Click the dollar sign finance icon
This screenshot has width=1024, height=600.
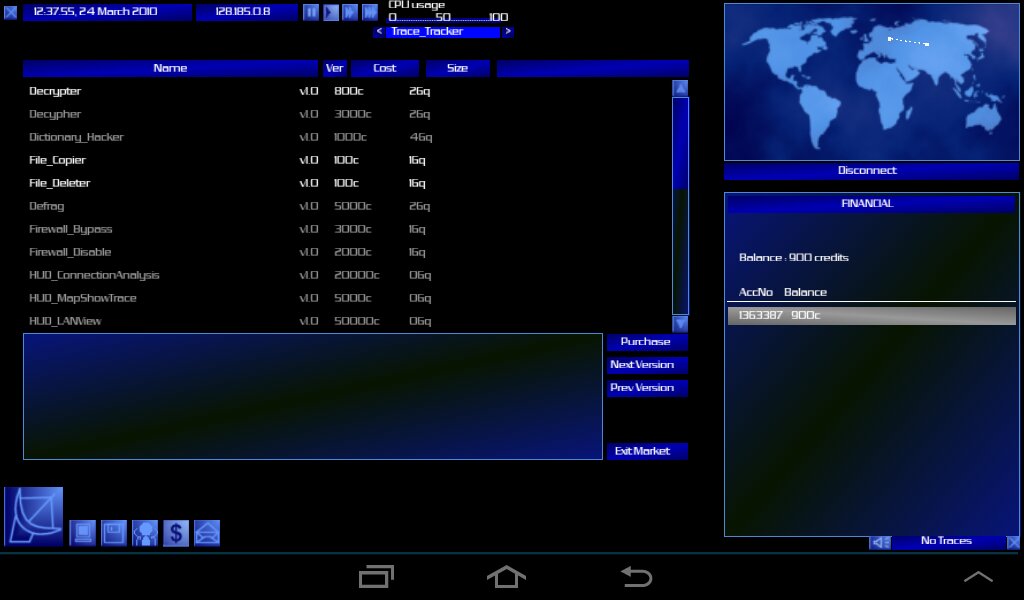(x=176, y=533)
